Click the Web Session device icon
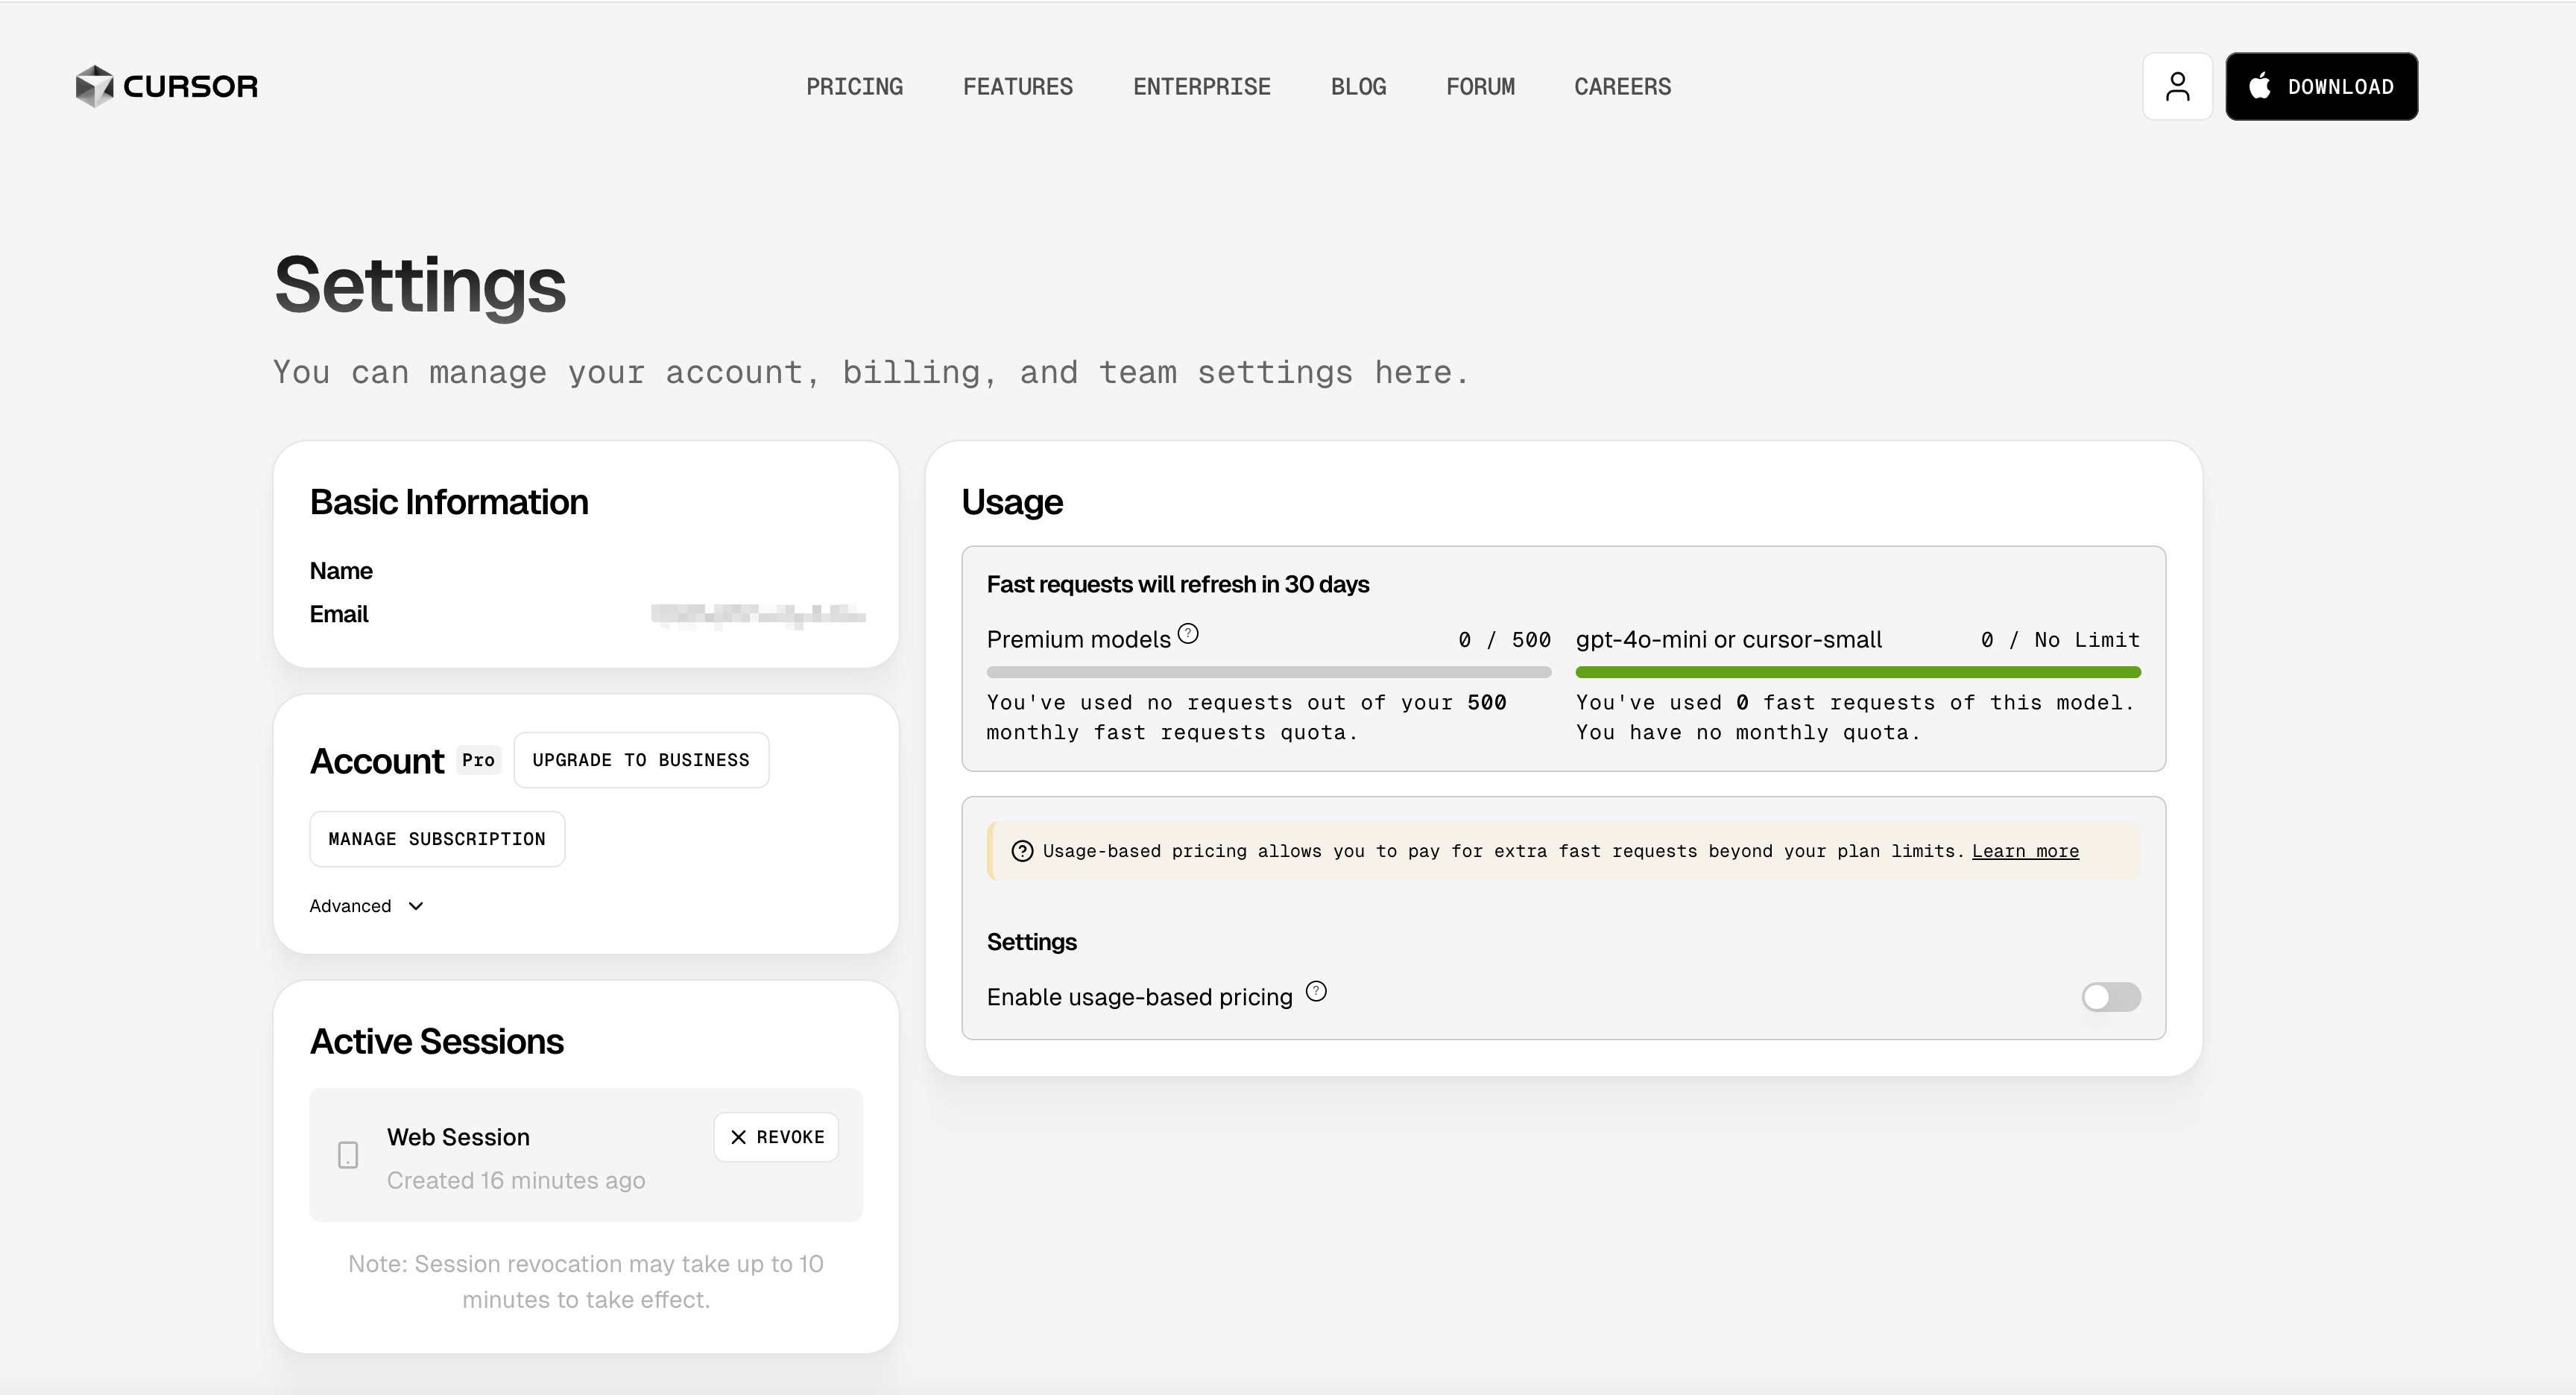 (348, 1155)
